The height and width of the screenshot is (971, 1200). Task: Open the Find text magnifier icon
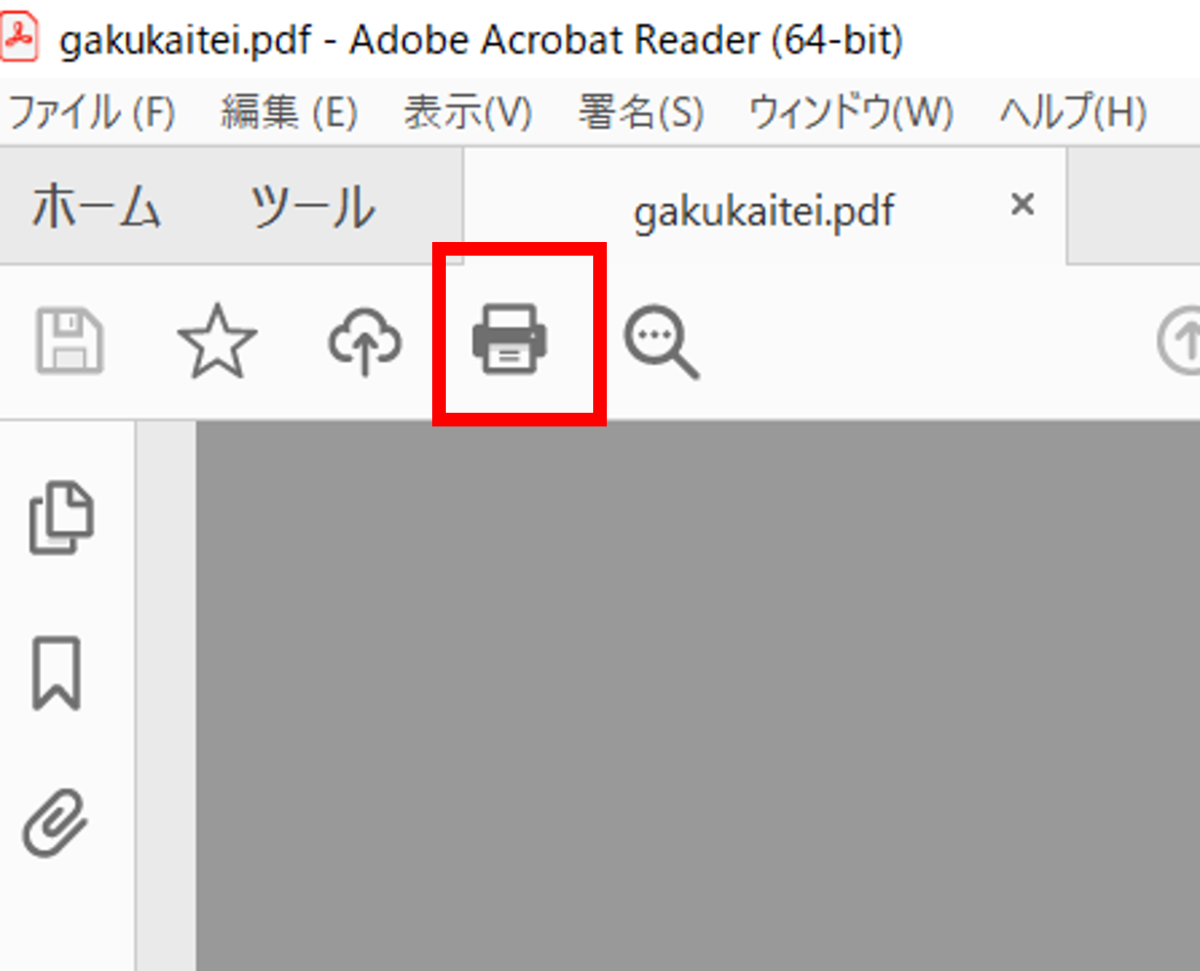660,342
